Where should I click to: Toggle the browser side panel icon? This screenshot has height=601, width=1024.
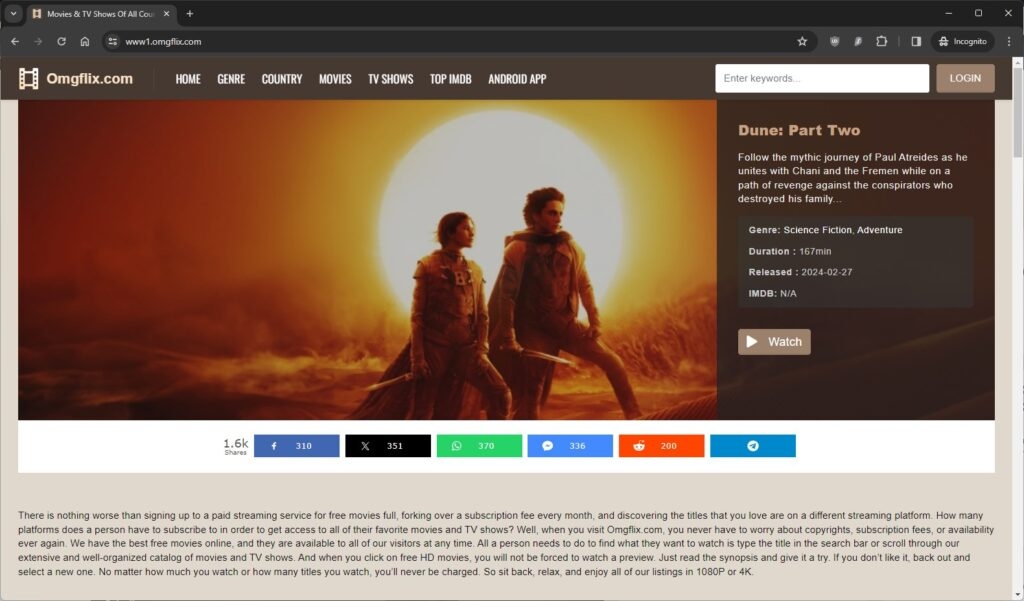pyautogui.click(x=916, y=41)
